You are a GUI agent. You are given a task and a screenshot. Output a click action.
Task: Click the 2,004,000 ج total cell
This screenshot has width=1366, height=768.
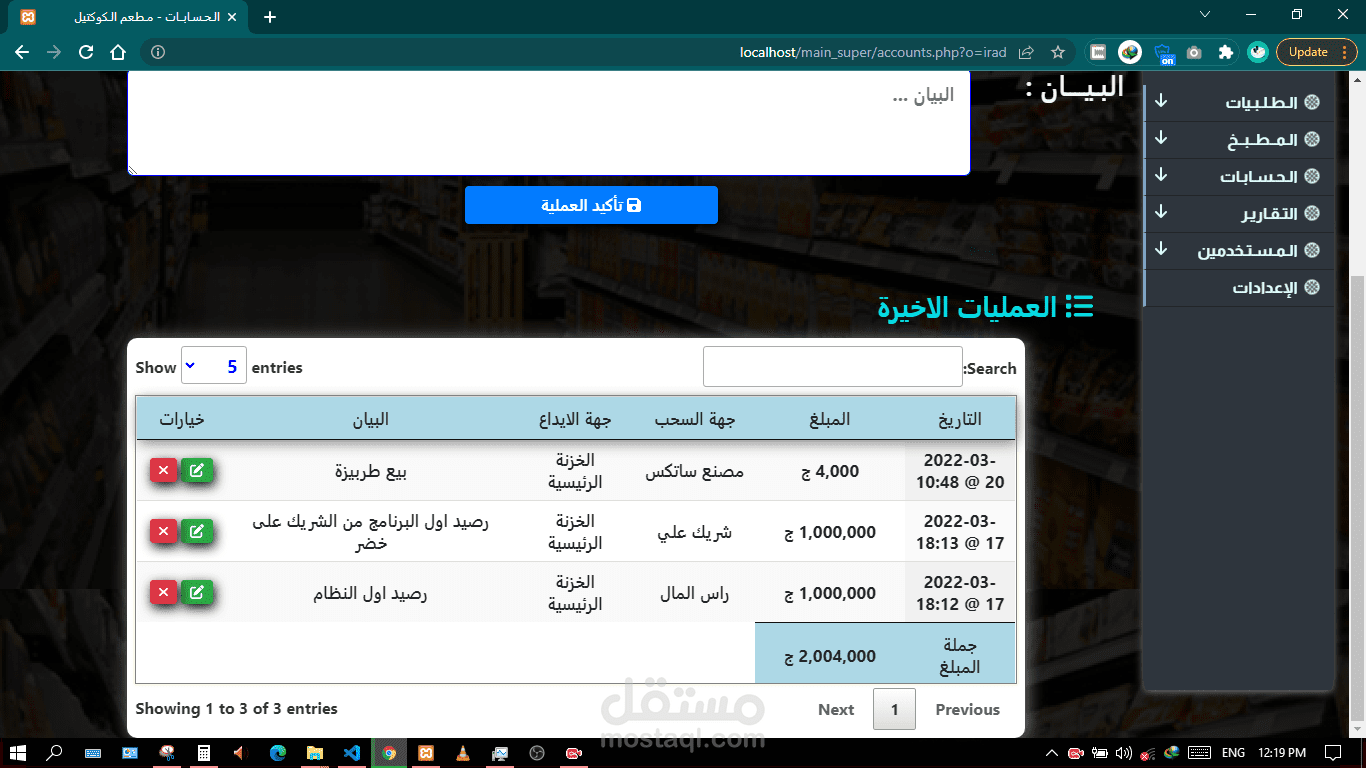click(x=830, y=656)
